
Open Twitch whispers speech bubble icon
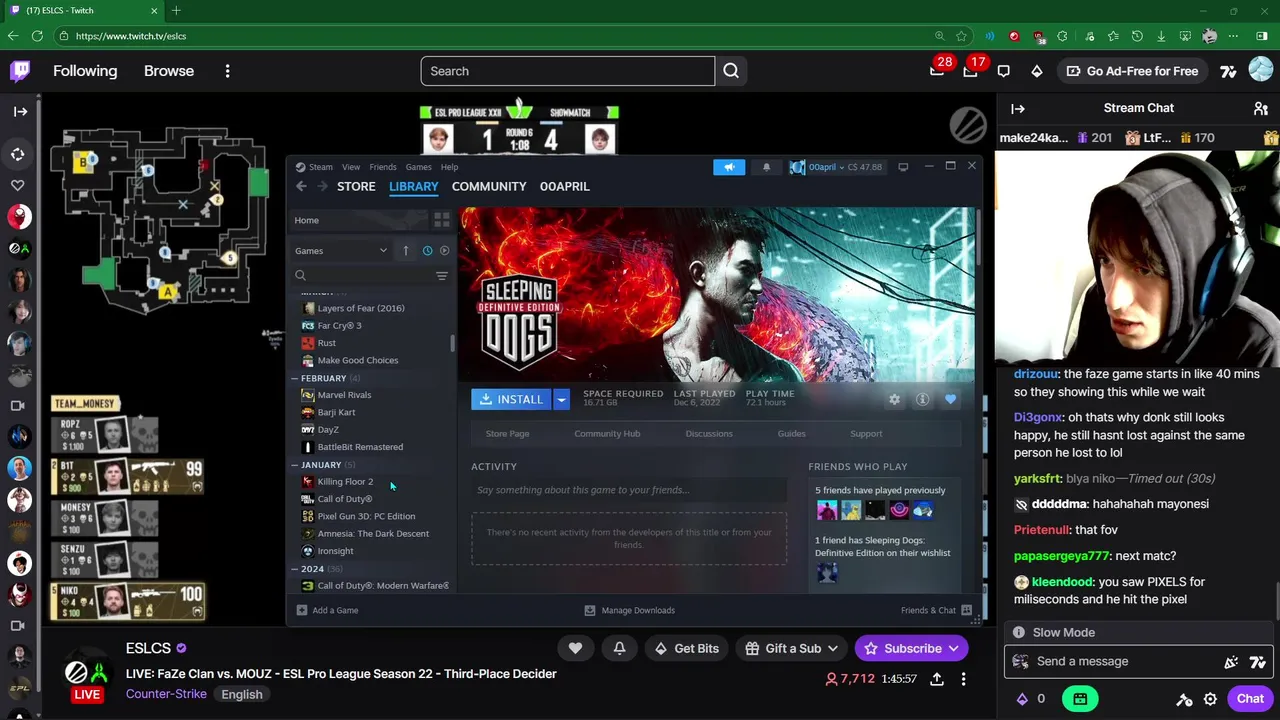(1004, 71)
